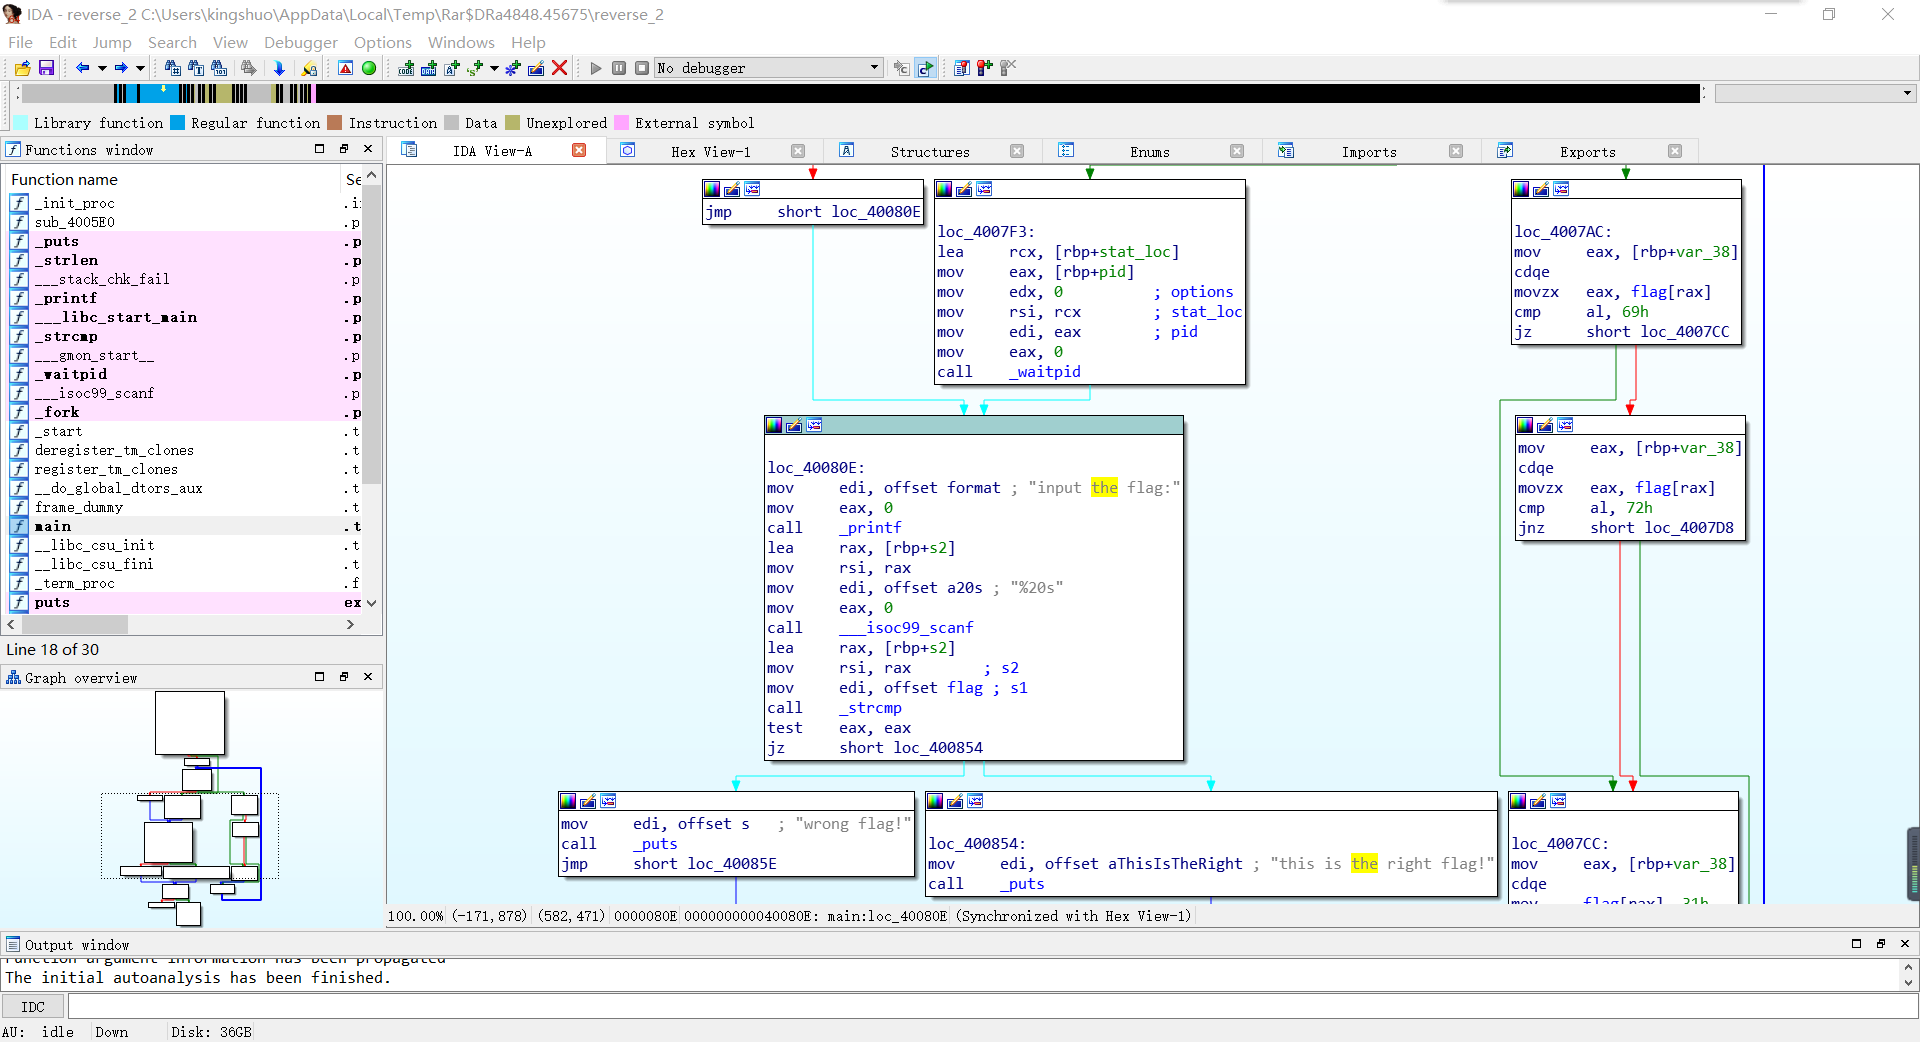Click the red X delete icon
The height and width of the screenshot is (1042, 1920).
tap(560, 68)
